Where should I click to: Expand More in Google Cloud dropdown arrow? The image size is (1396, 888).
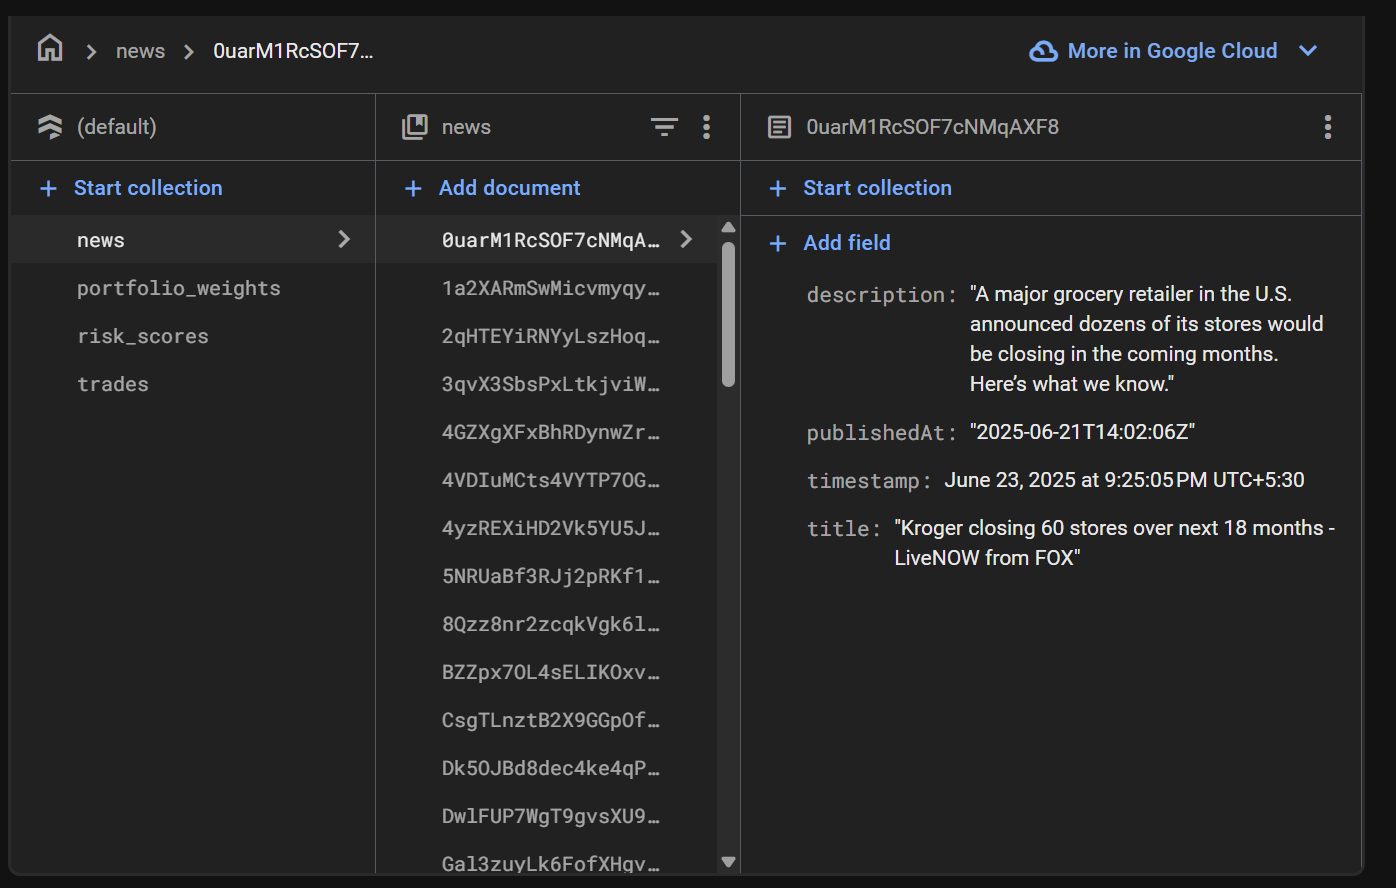click(1308, 51)
